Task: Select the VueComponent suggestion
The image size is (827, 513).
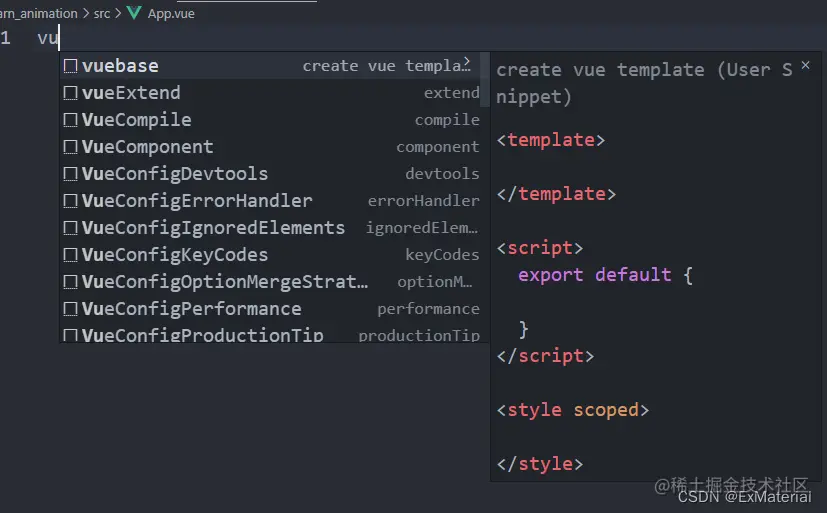Action: (x=270, y=147)
